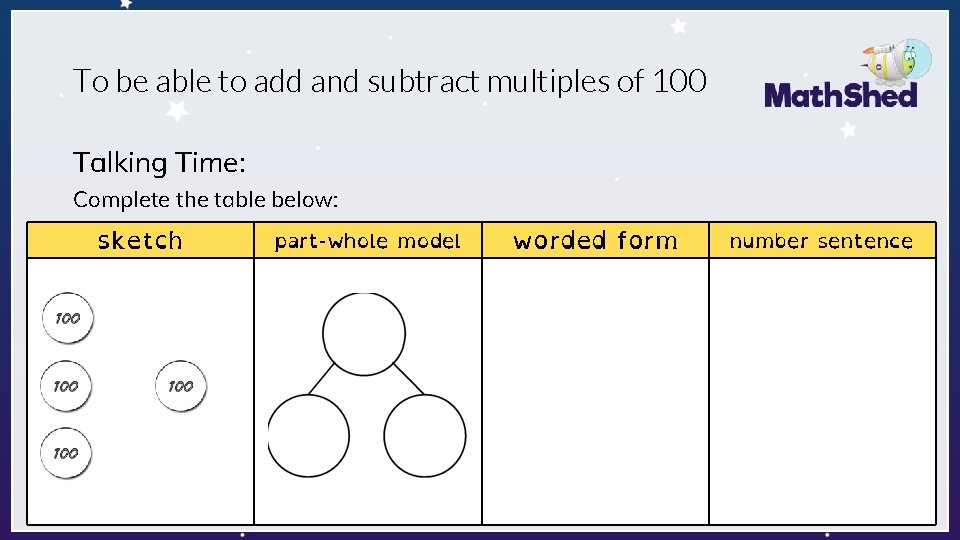Click the lesson objective title text
The height and width of the screenshot is (540, 960).
tap(390, 81)
